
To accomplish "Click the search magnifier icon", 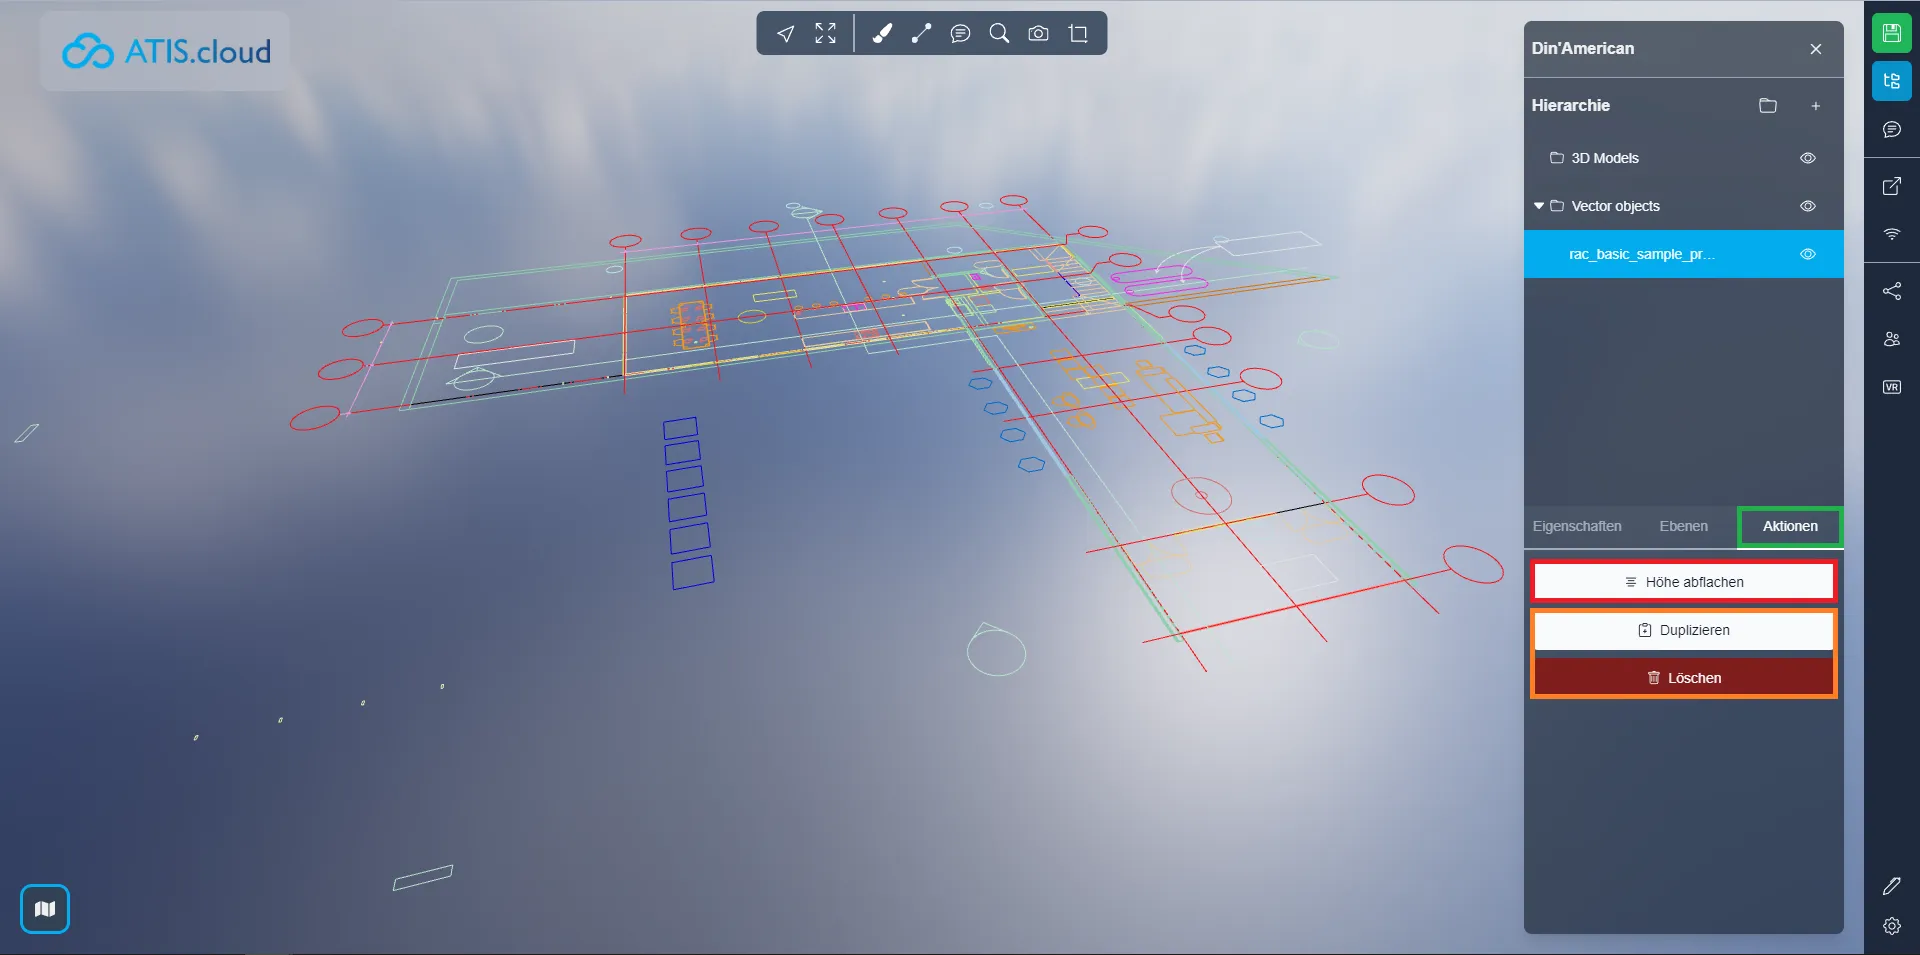I will coord(999,34).
